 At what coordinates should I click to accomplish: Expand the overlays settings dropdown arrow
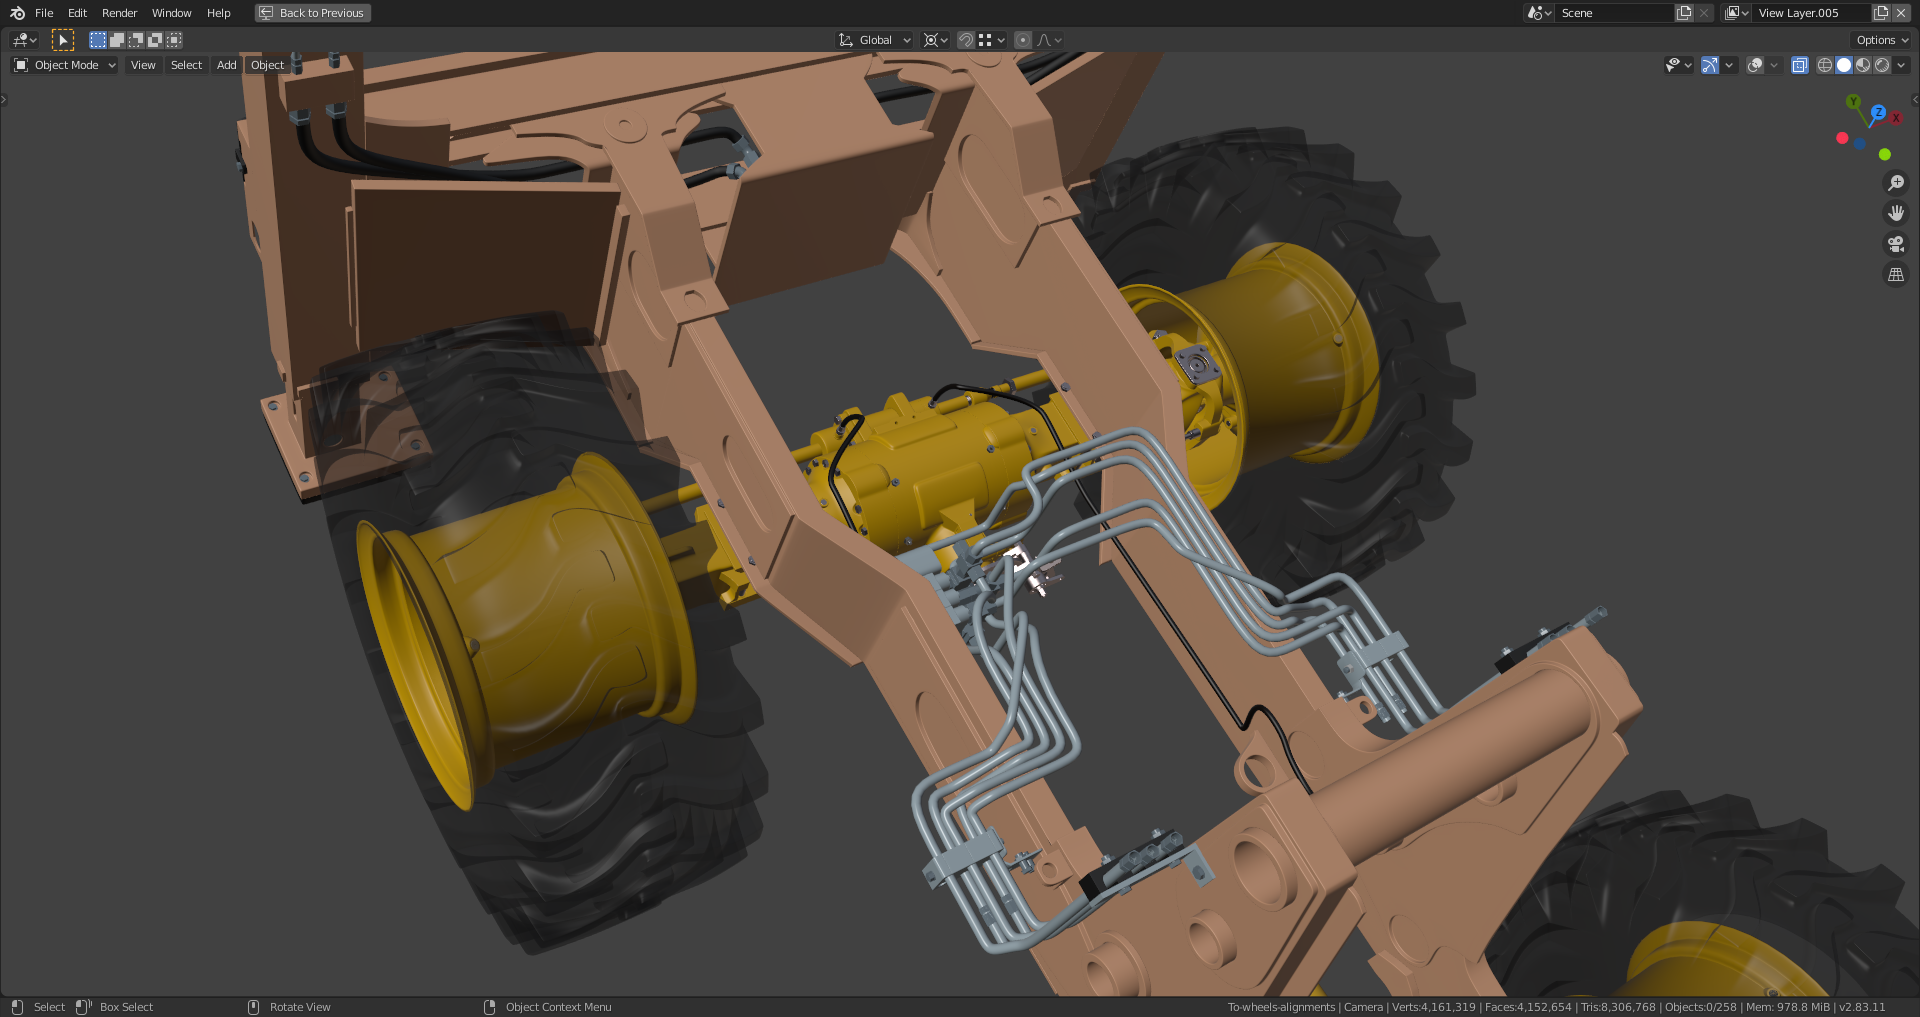1774,65
